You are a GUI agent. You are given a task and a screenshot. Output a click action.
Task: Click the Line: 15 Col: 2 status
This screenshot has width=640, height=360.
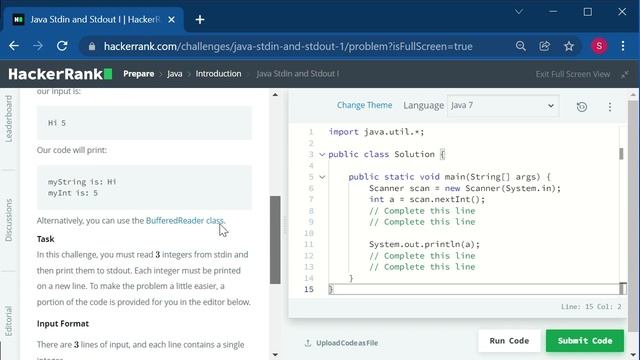tap(591, 307)
